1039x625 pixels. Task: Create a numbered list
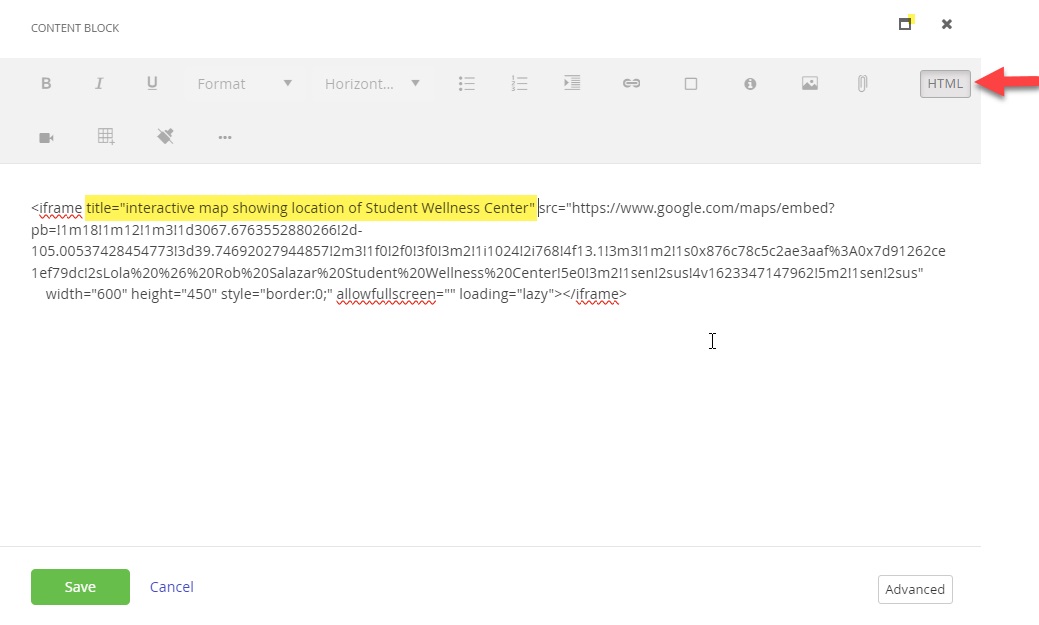519,84
